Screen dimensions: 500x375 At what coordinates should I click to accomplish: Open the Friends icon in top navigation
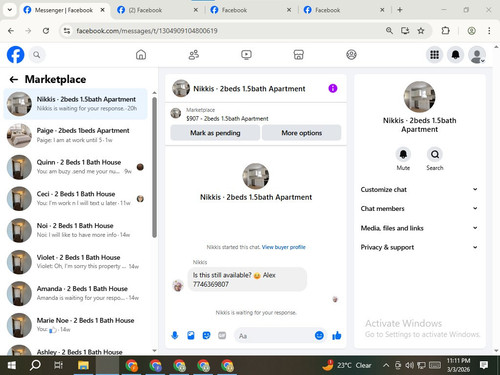point(194,55)
